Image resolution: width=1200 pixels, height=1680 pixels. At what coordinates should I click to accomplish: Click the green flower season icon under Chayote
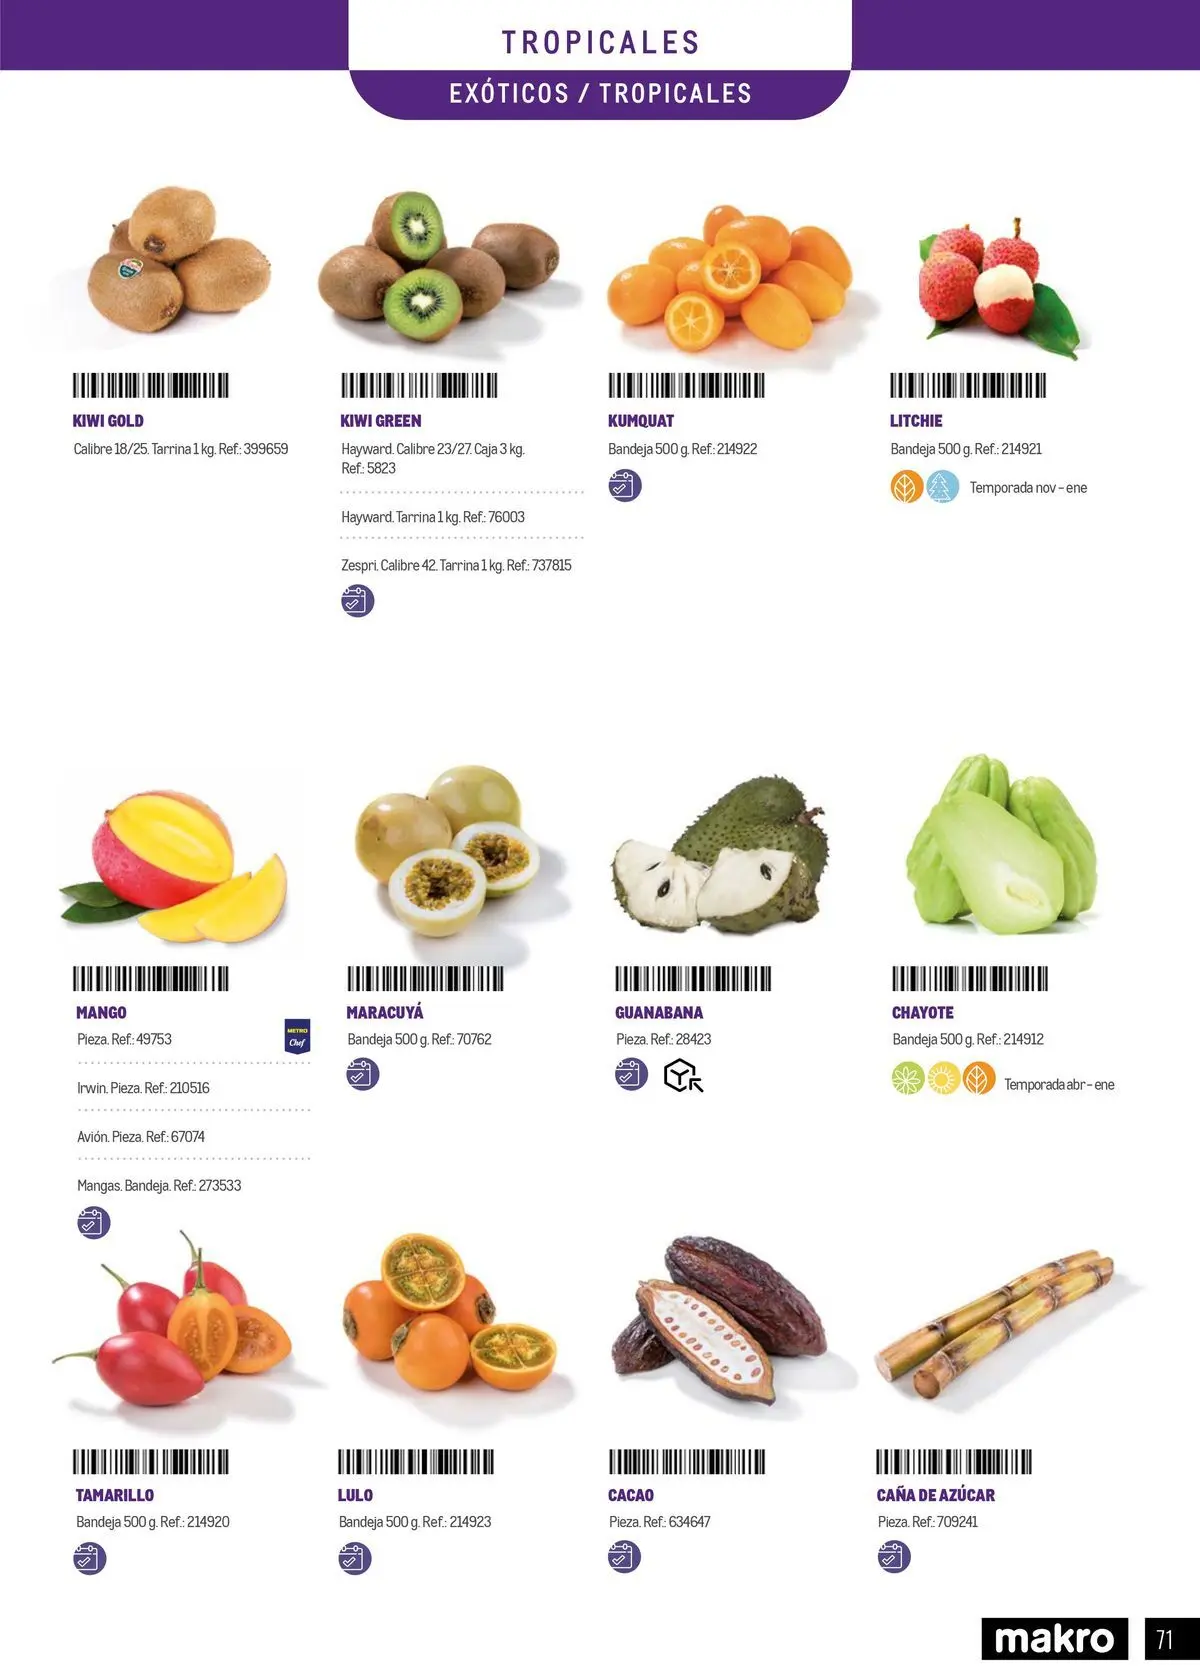908,1079
